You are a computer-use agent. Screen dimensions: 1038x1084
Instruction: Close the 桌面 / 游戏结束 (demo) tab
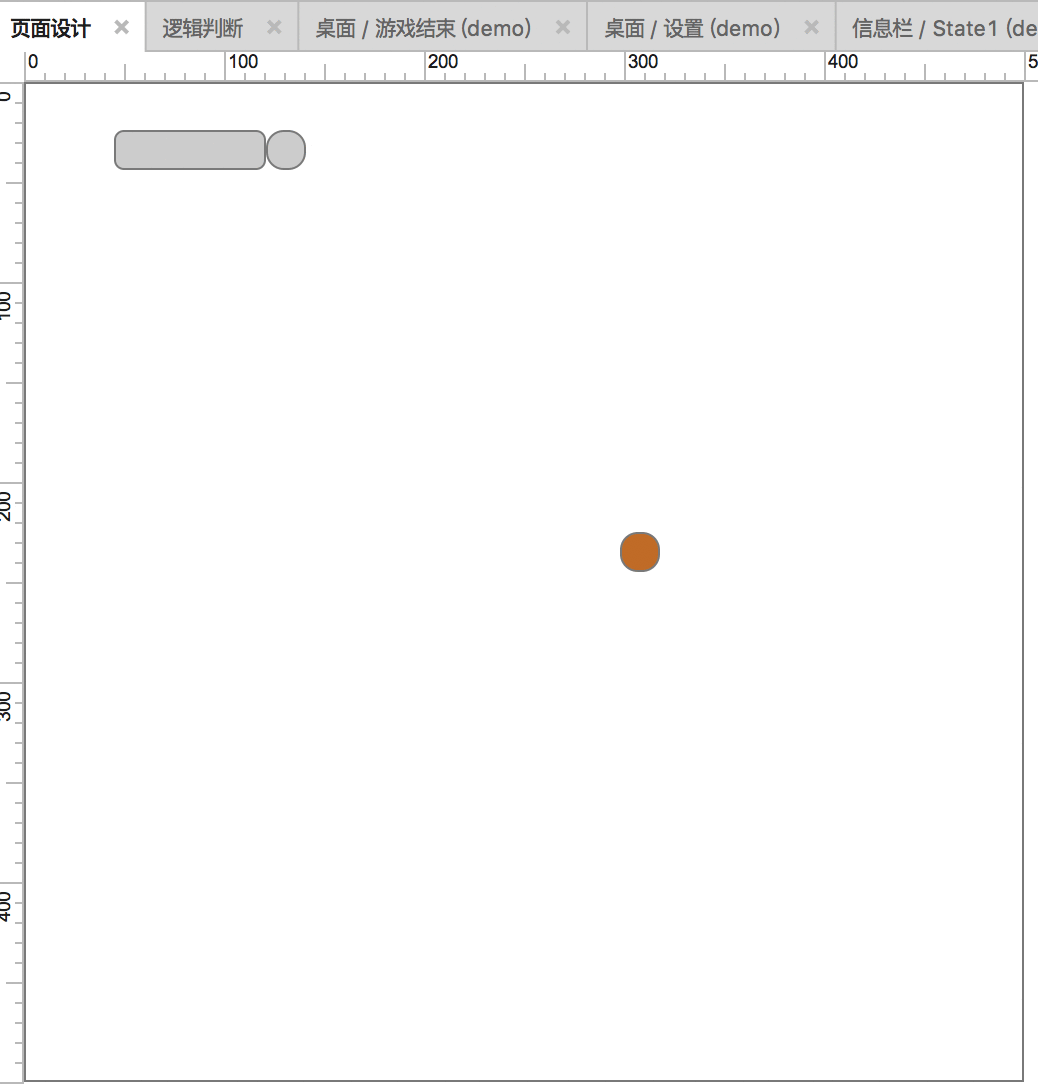563,28
